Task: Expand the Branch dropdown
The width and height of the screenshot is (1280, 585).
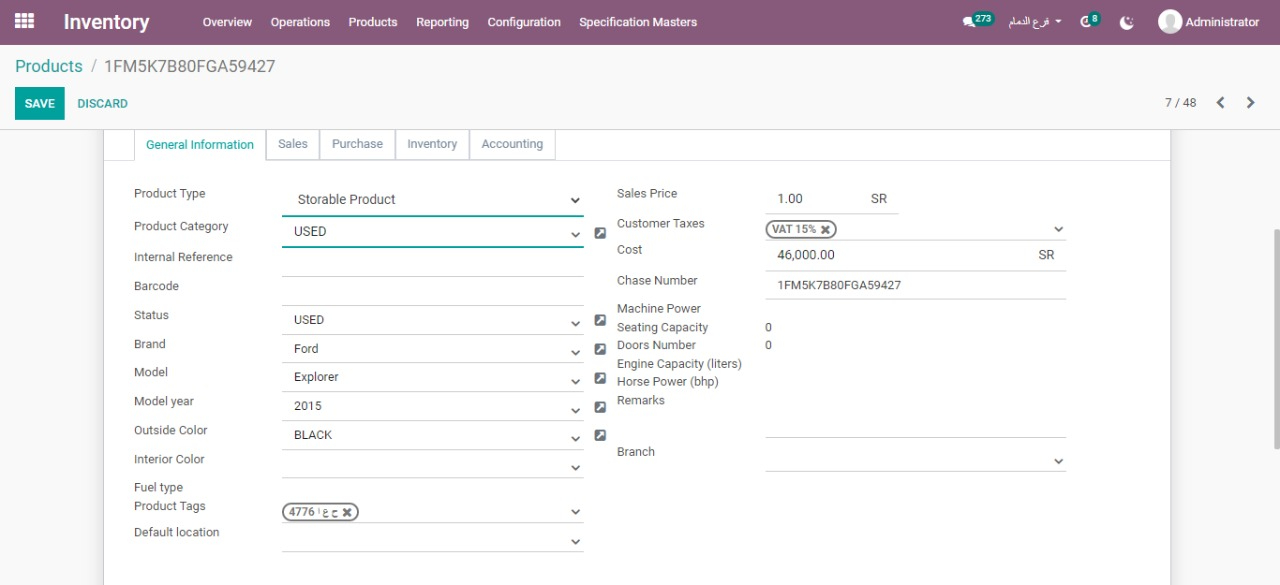Action: click(1058, 462)
